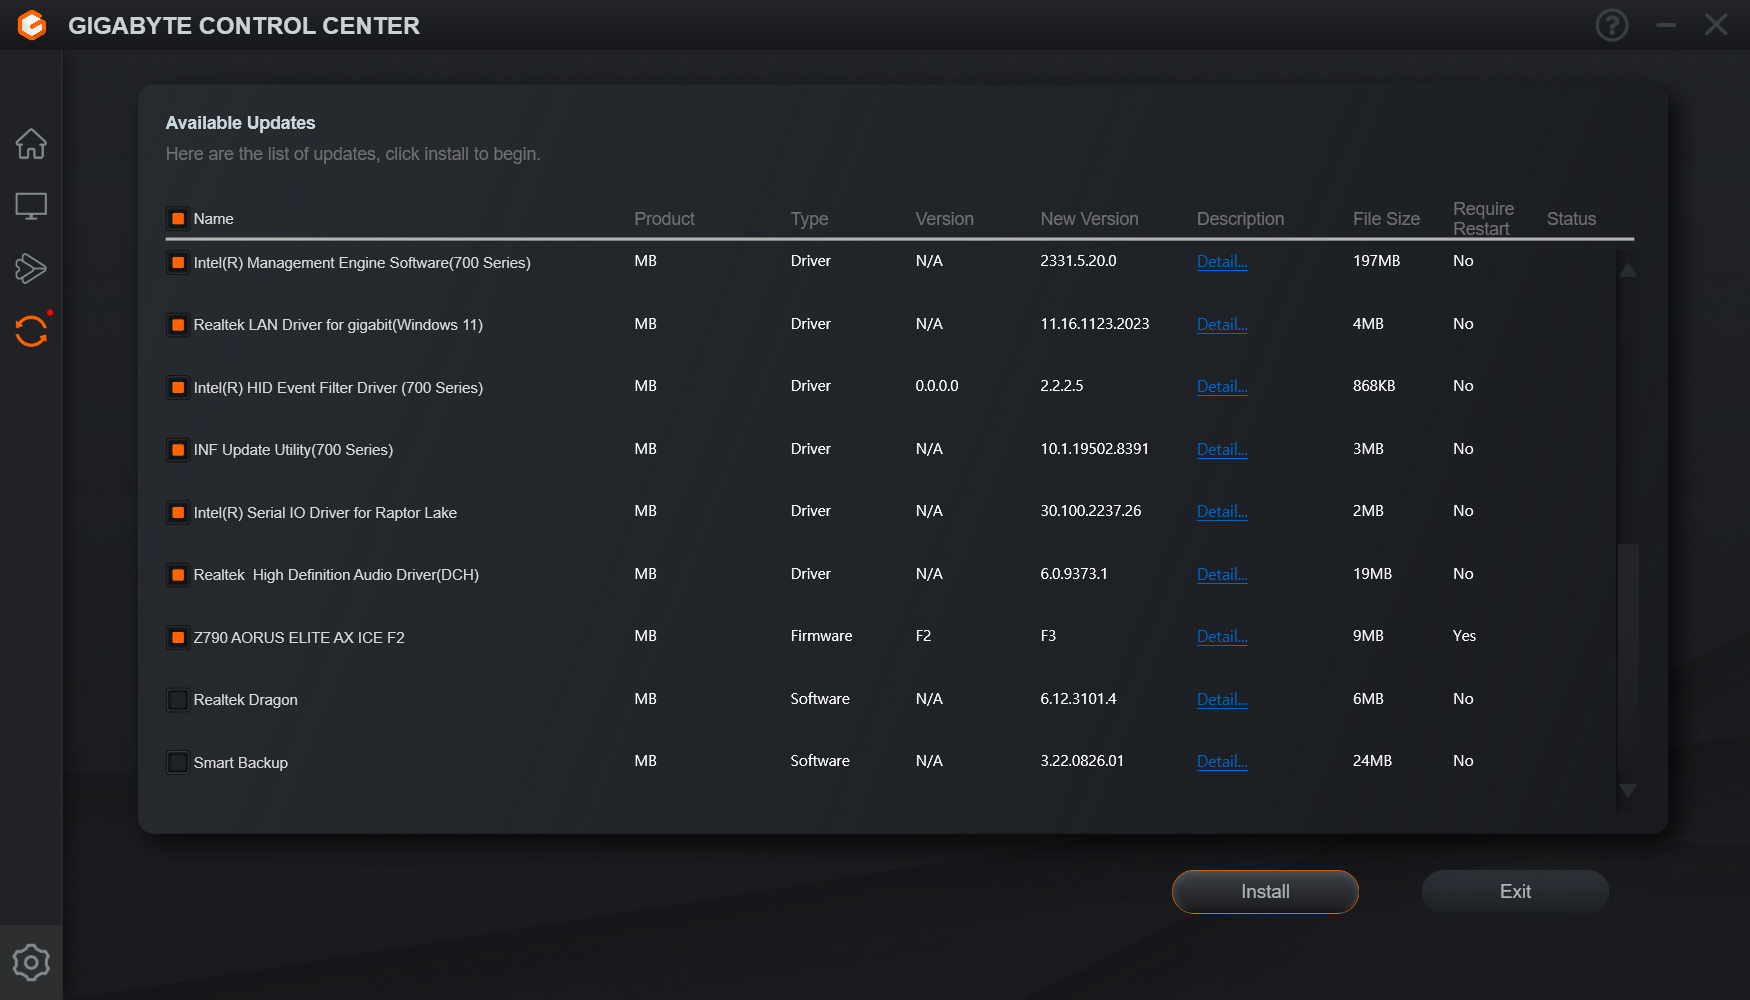
Task: Click the scrollbar down arrow
Action: 1628,791
